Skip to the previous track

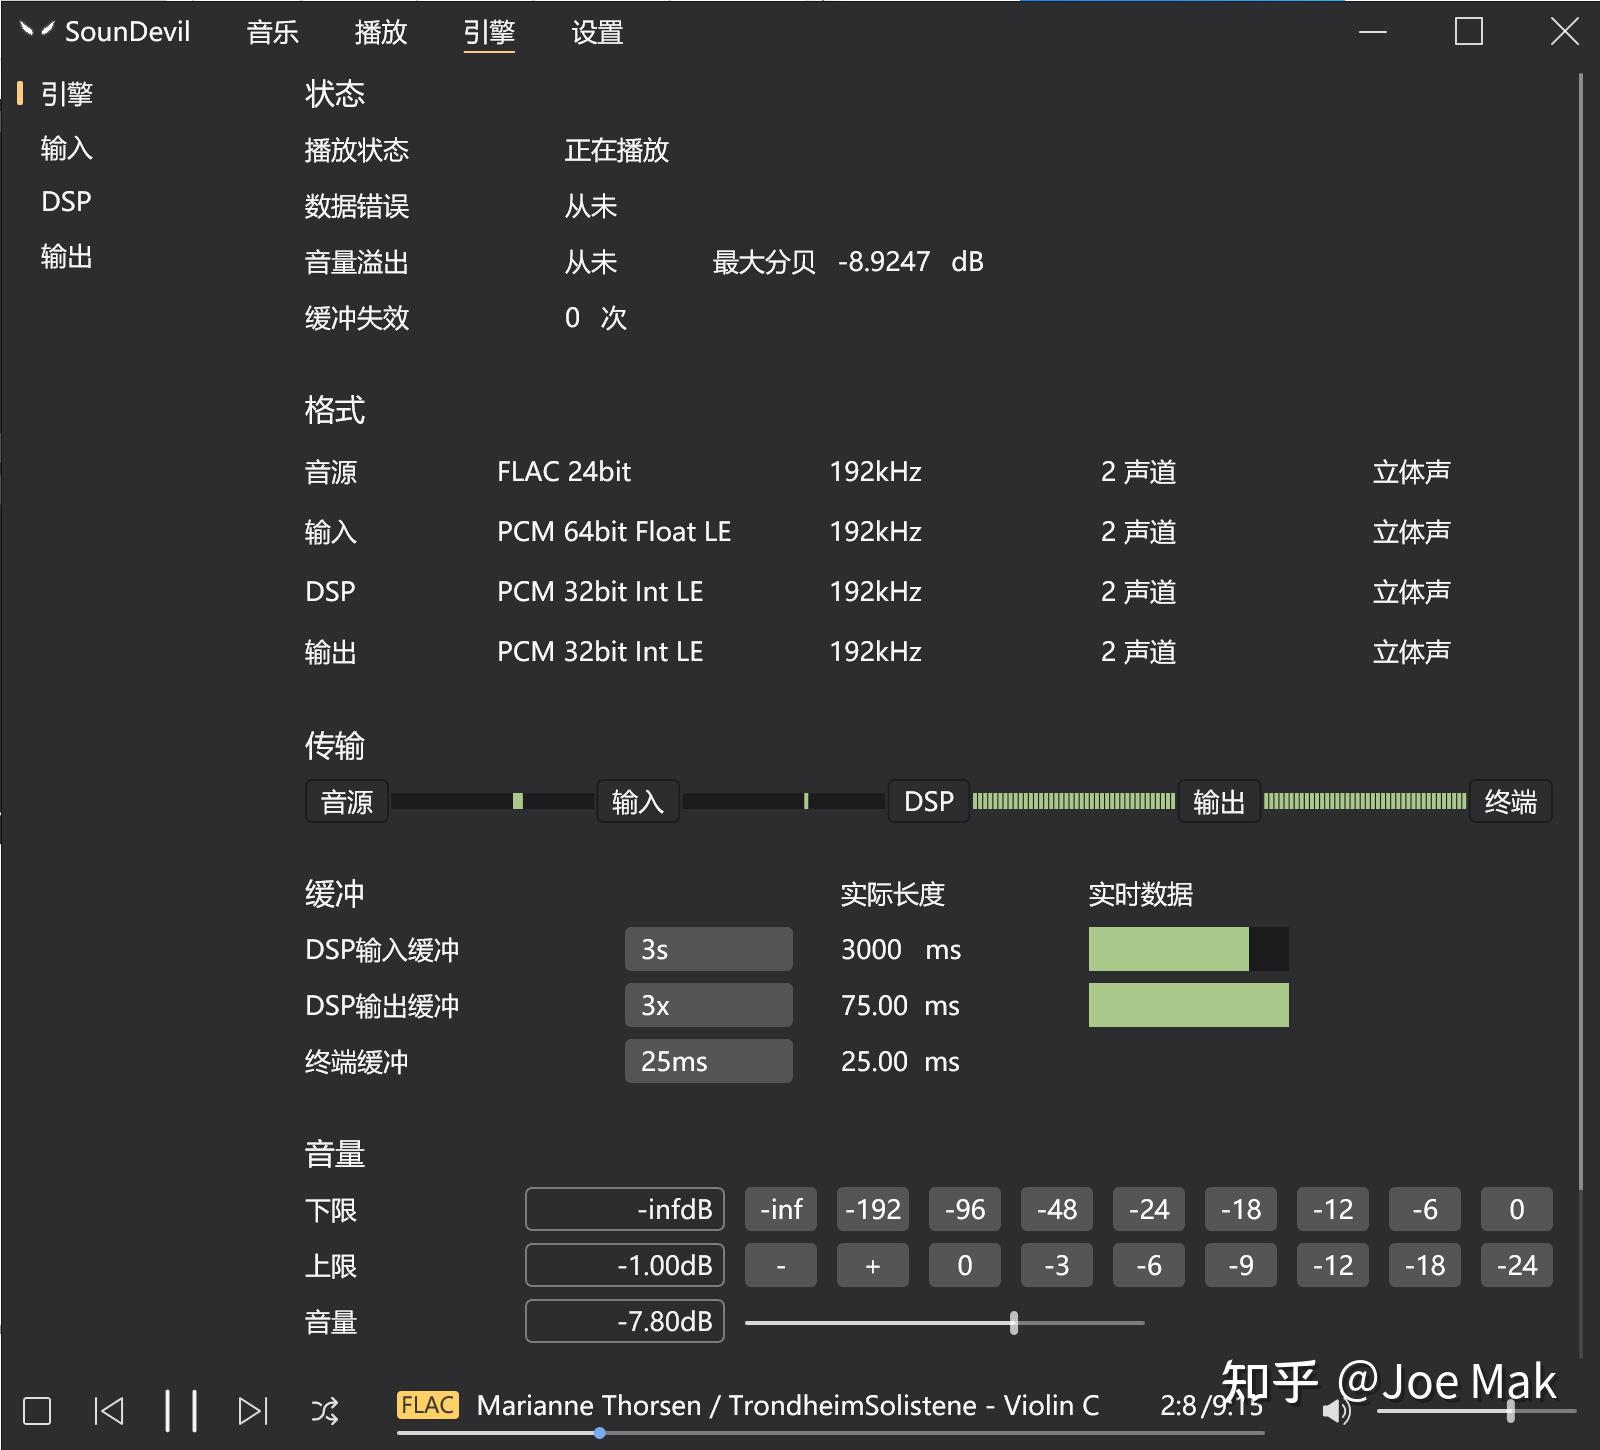[x=109, y=1411]
